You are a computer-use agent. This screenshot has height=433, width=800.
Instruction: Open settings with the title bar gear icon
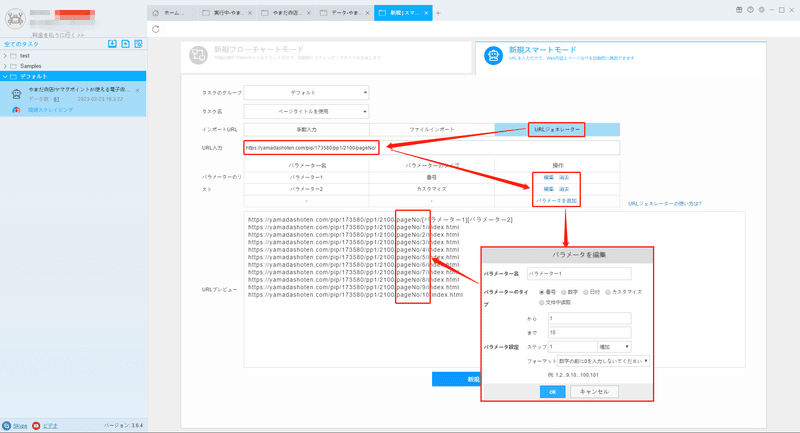(762, 10)
